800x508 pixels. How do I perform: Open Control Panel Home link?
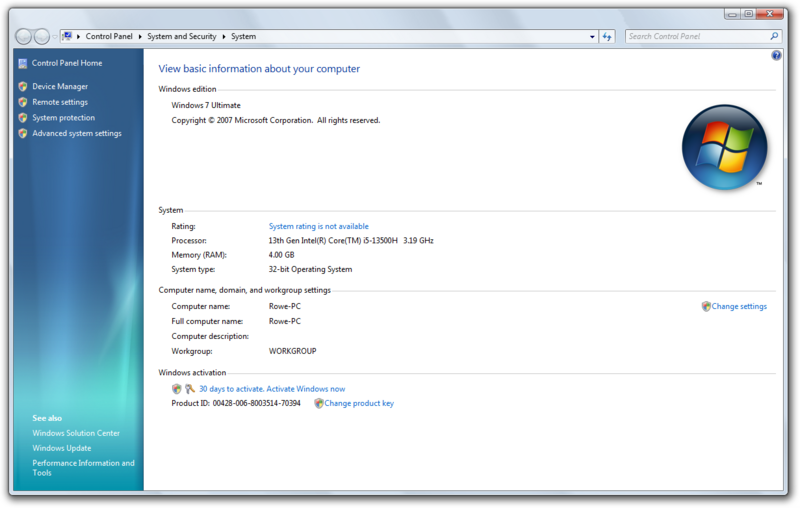tap(67, 63)
